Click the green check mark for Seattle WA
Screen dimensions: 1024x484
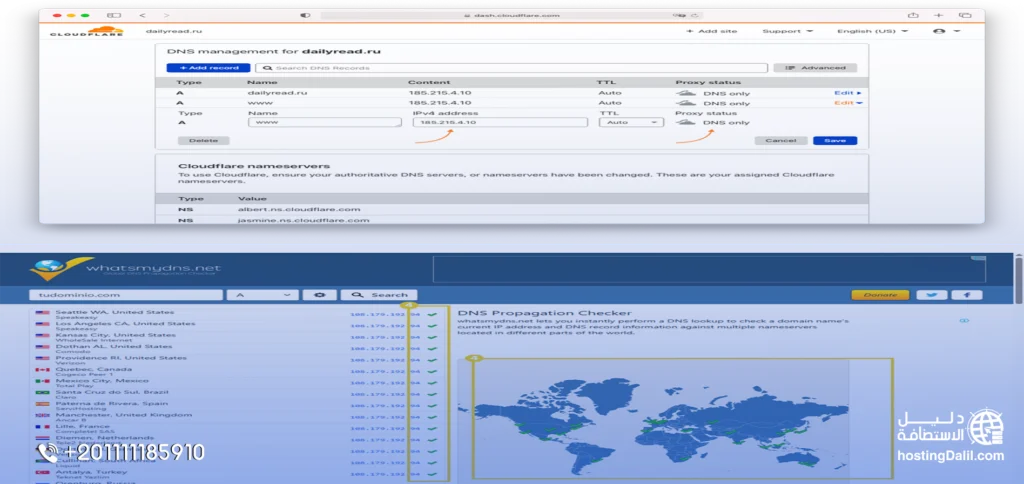click(432, 314)
